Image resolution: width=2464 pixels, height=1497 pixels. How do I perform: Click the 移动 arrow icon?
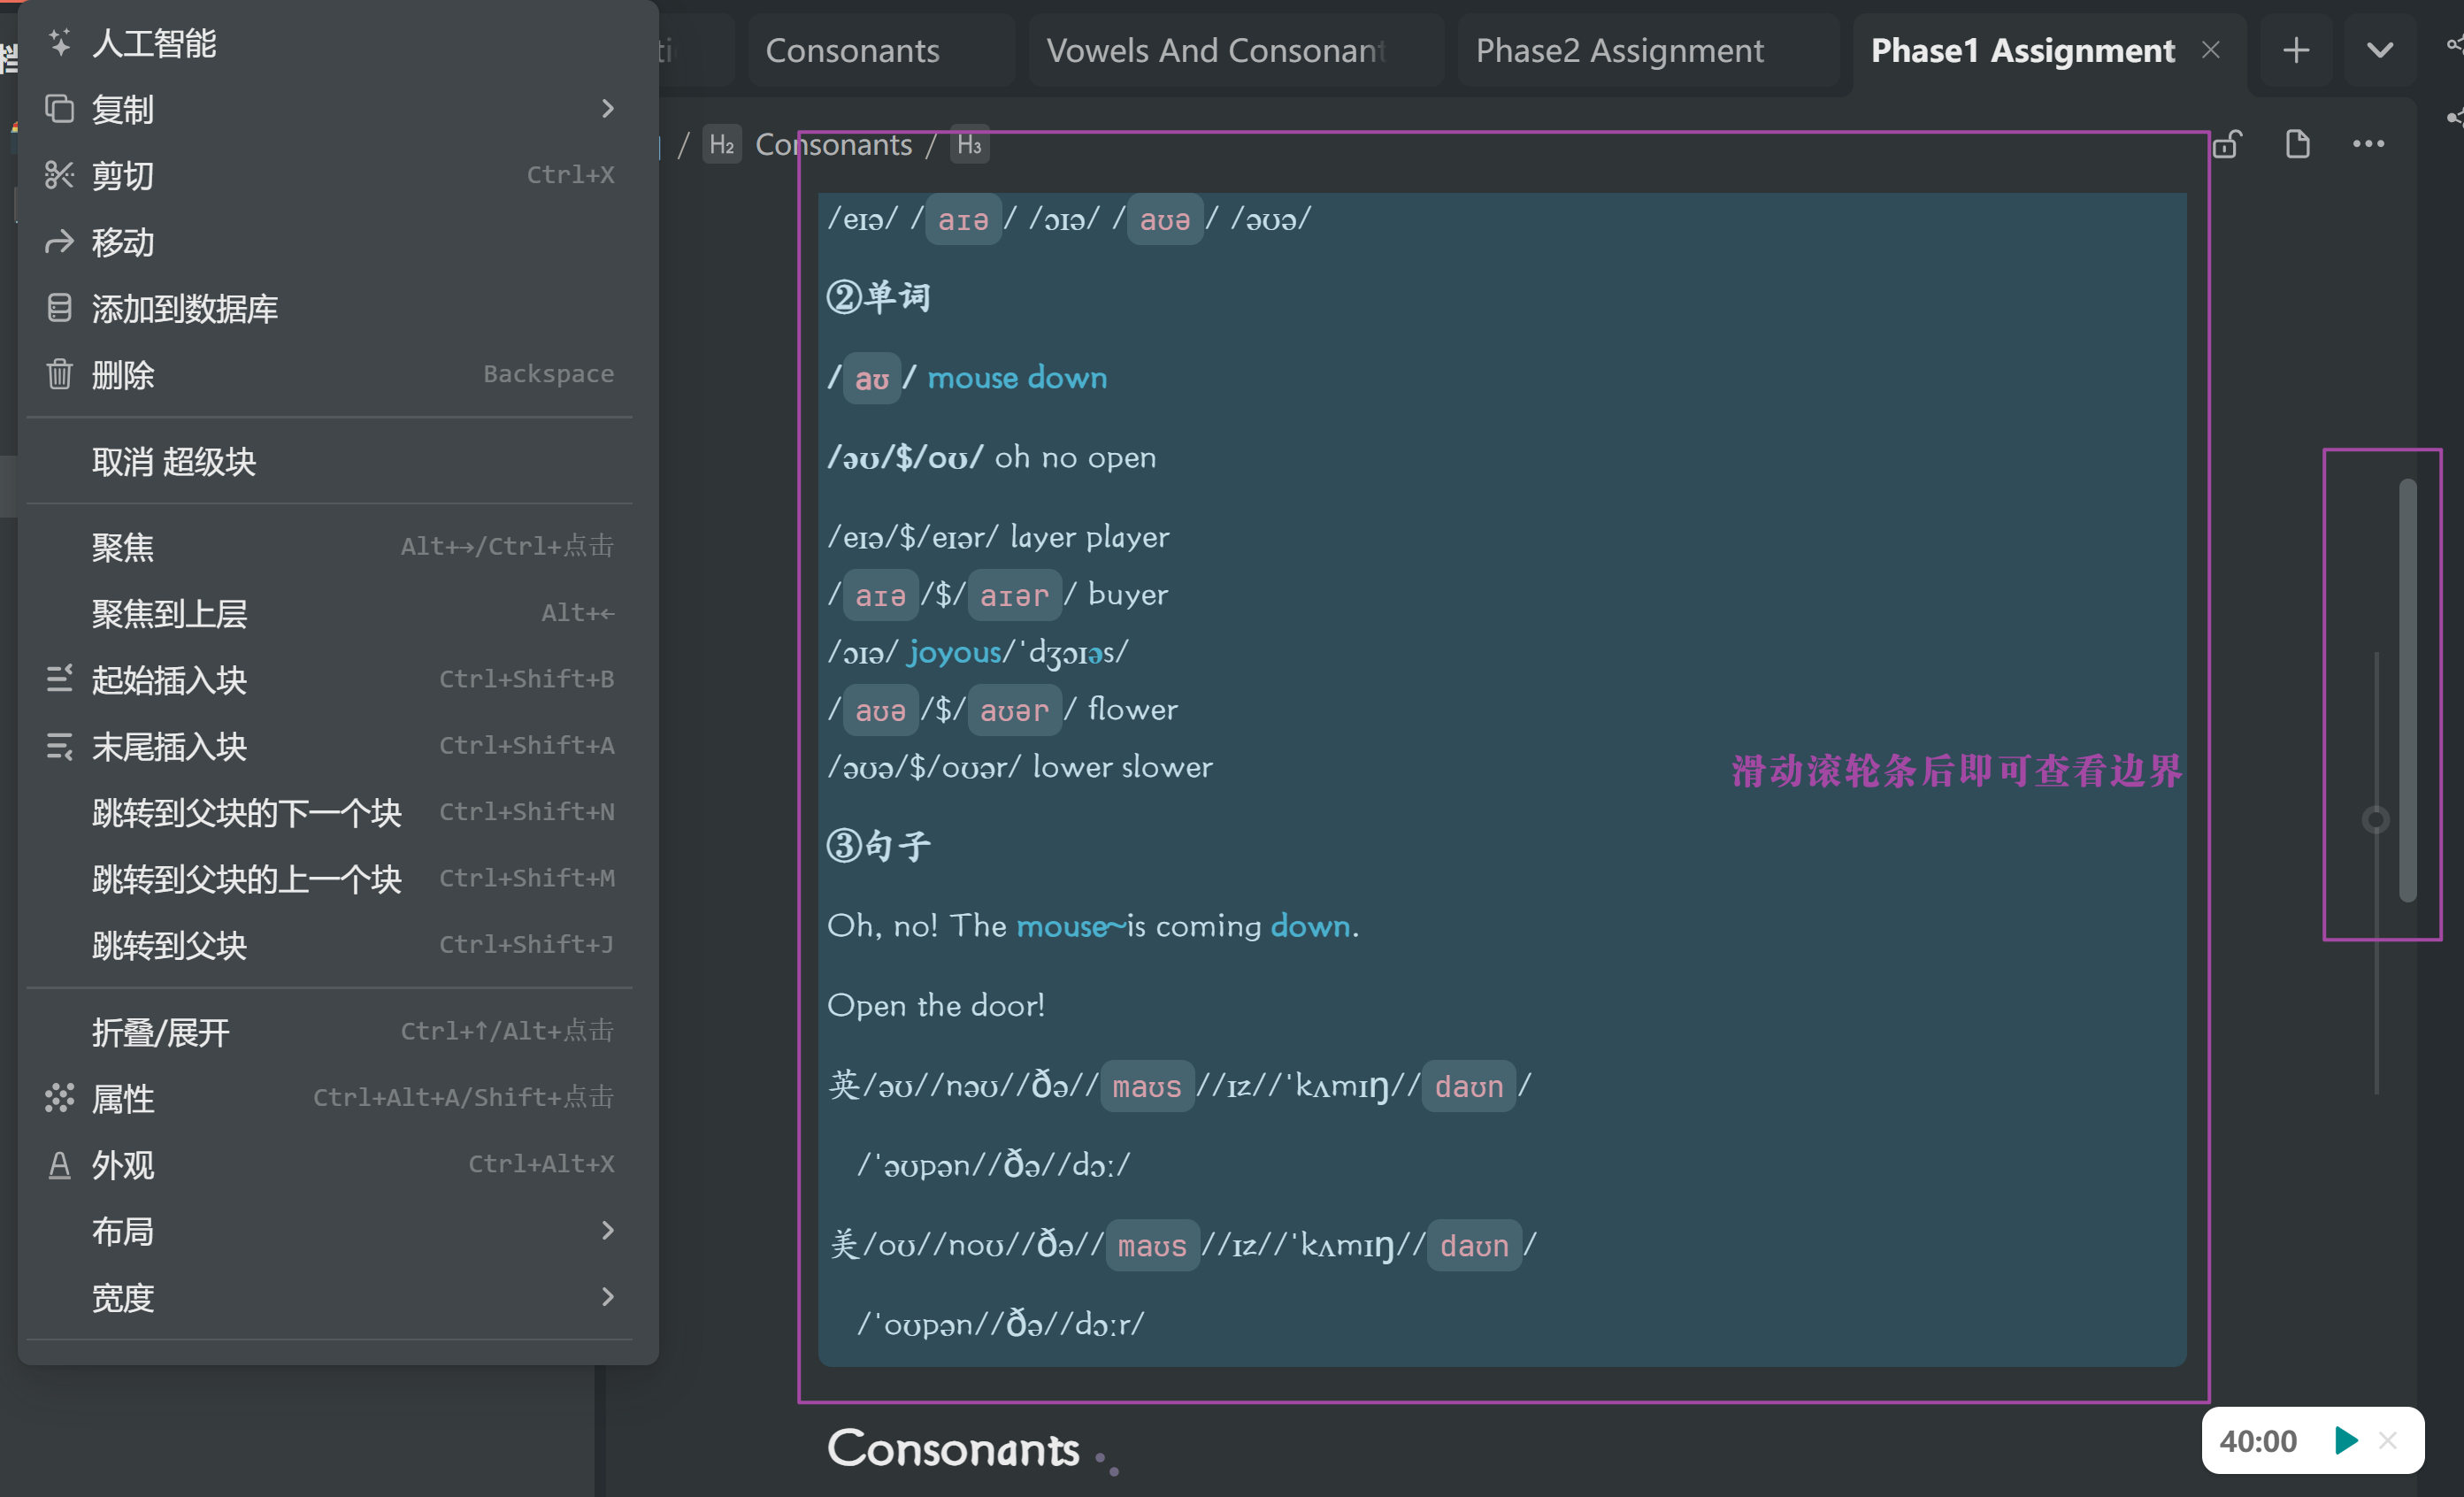click(60, 242)
